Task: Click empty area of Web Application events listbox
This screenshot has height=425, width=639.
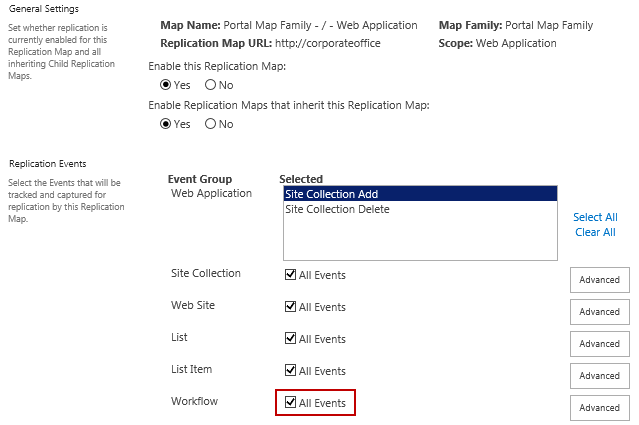Action: (x=418, y=240)
